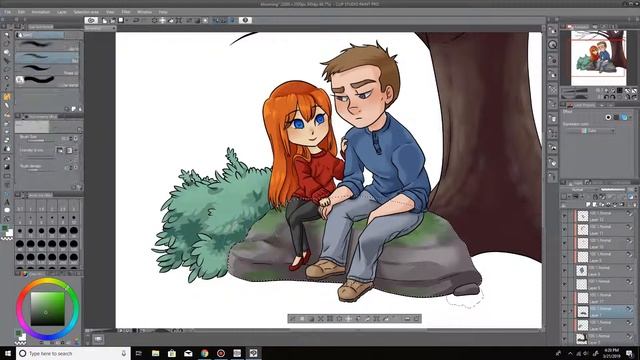The image size is (640, 360).
Task: Open Google Chrome from taskbar
Action: [204, 353]
